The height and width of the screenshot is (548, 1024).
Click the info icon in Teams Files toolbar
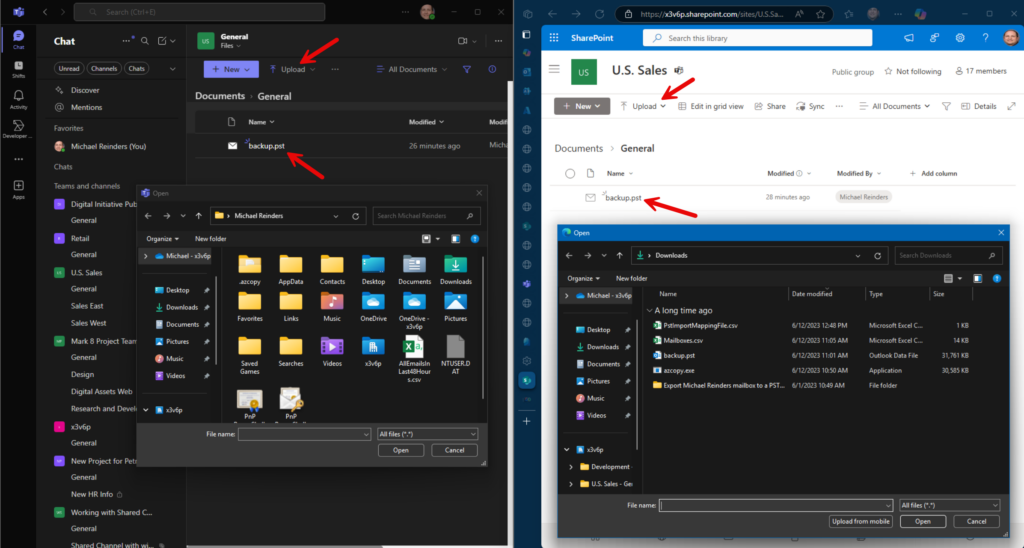tap(492, 69)
